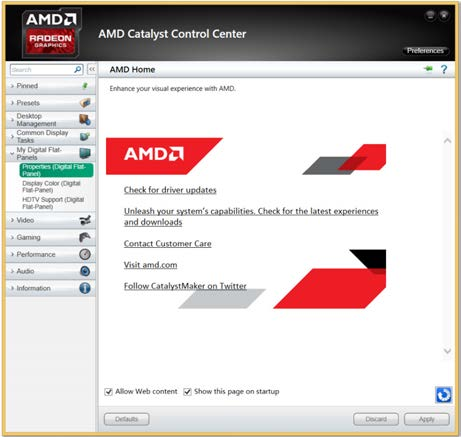The image size is (461, 437).
Task: Click the Apply button
Action: (x=427, y=419)
